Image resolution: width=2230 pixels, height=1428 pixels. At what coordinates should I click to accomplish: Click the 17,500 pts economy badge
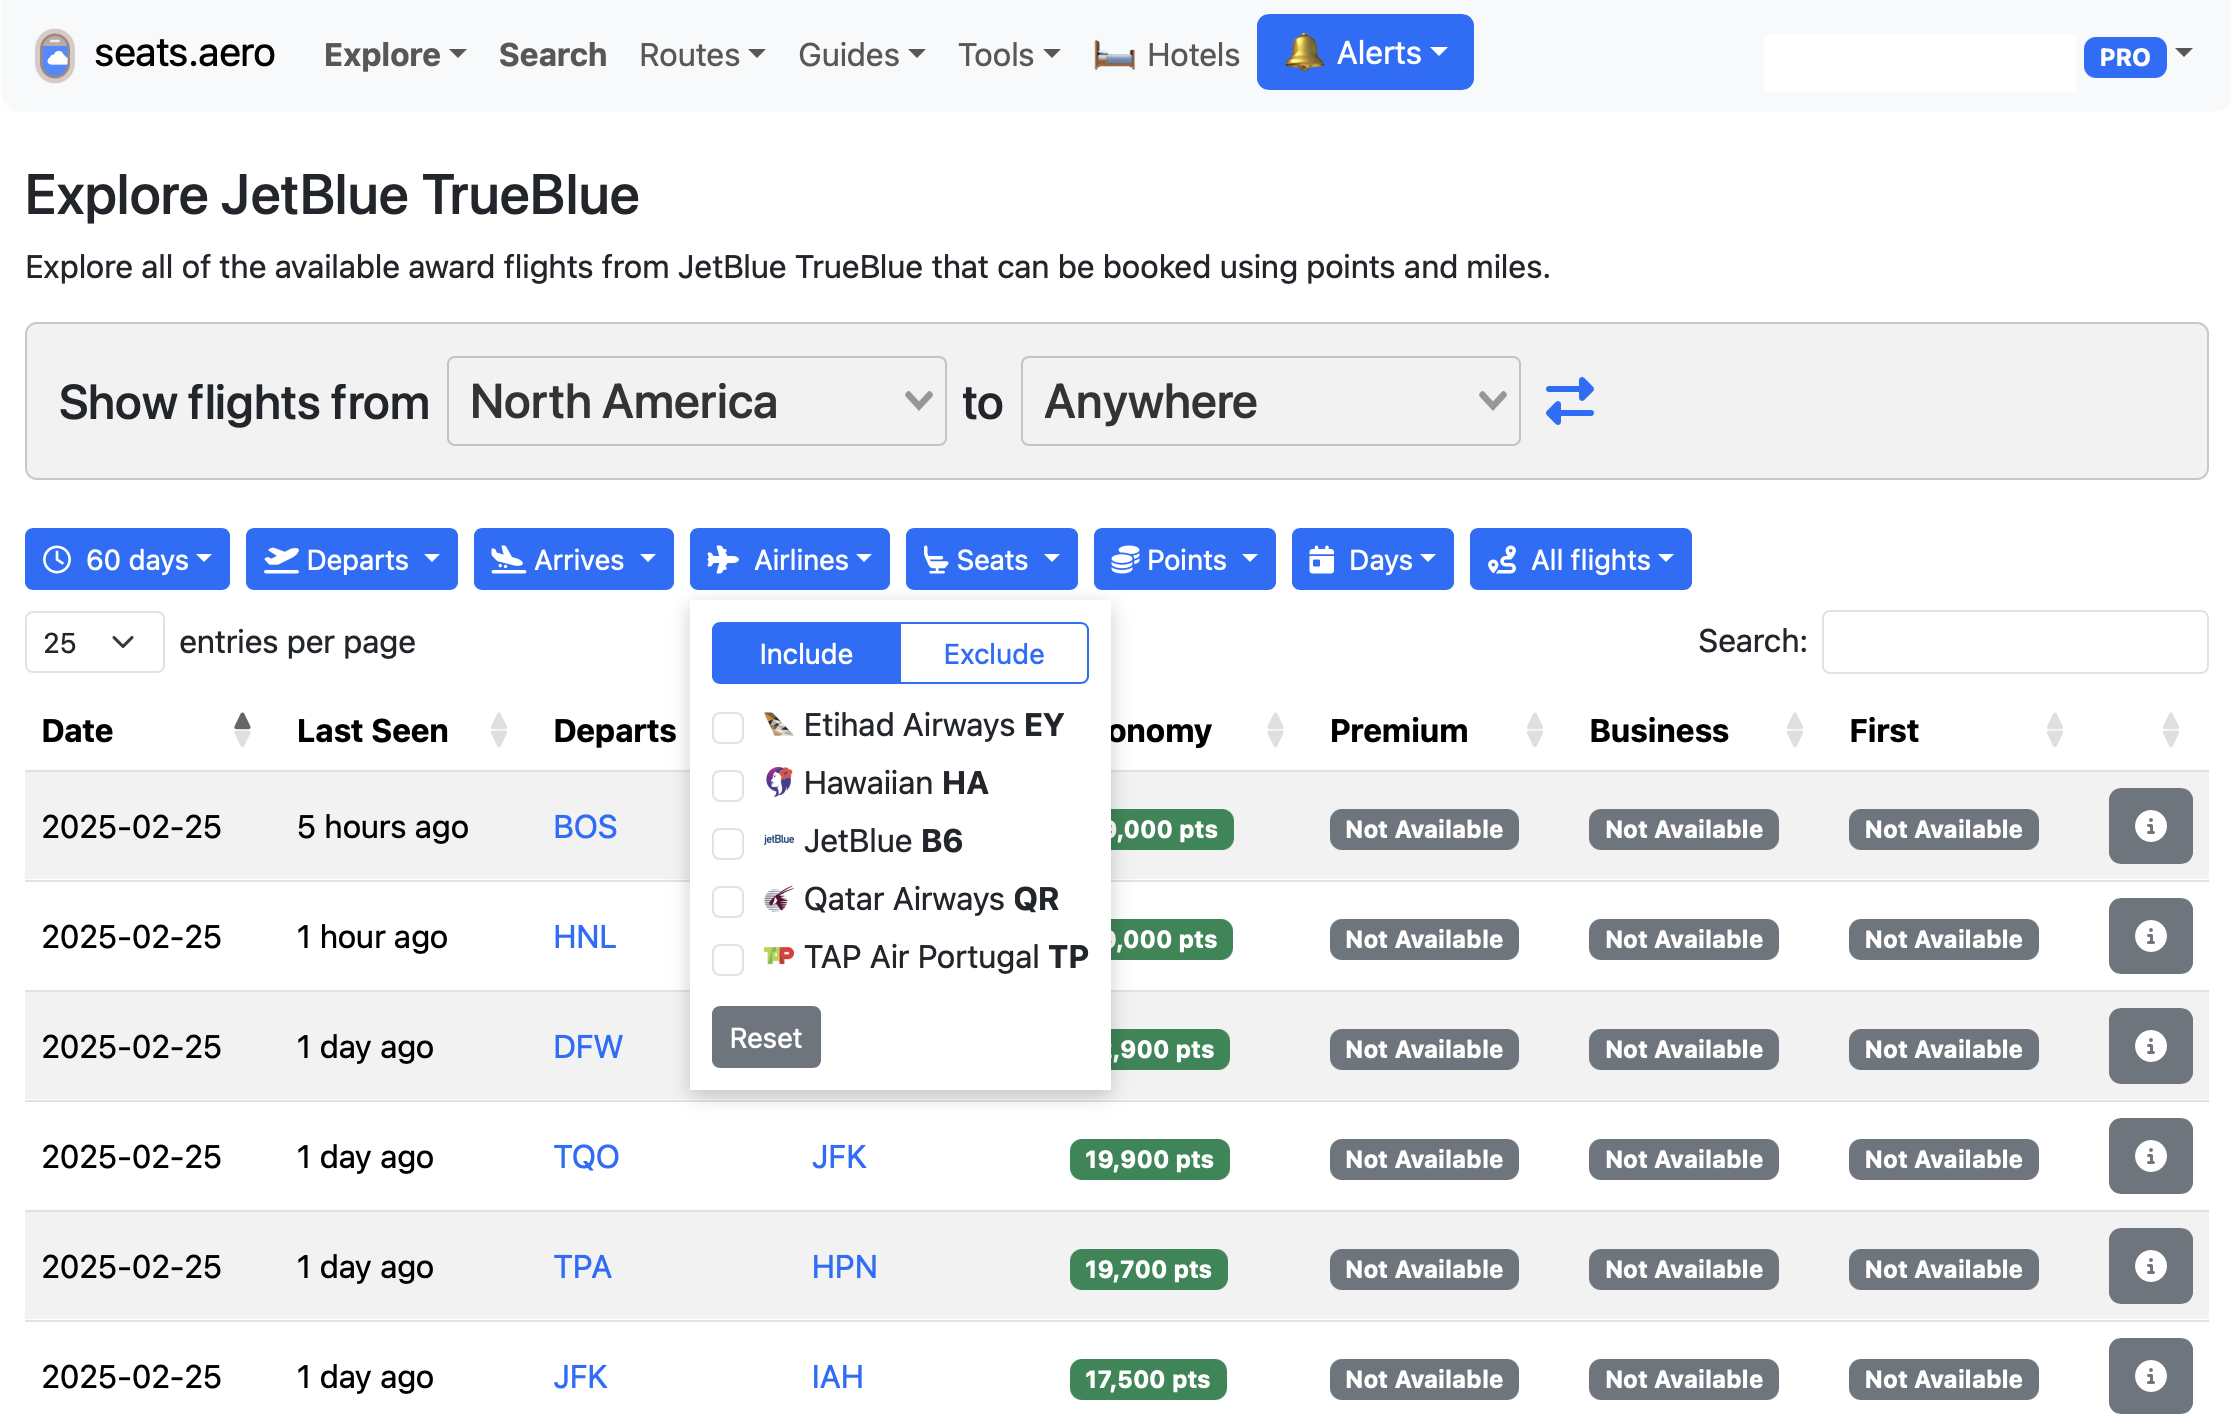click(1148, 1379)
